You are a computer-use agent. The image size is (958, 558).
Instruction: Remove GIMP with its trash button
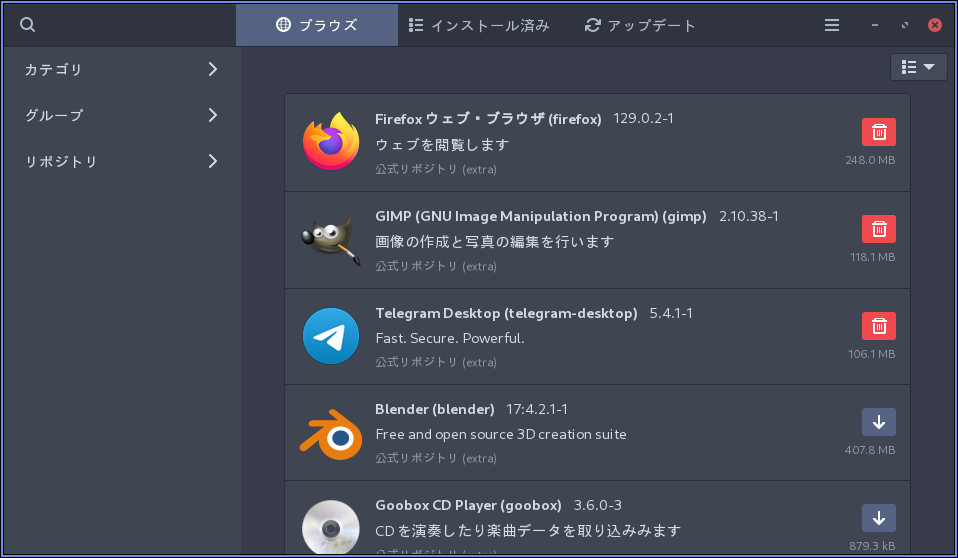coord(879,229)
